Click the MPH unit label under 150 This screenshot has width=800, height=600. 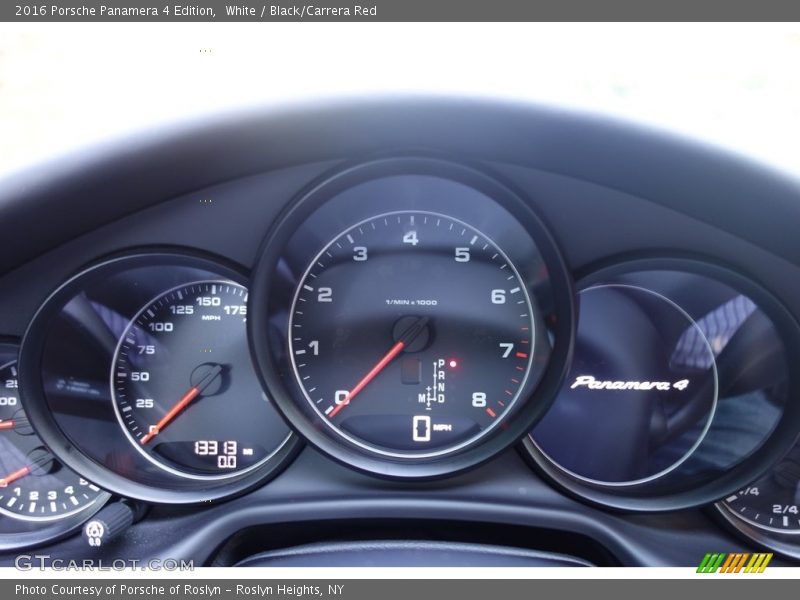(211, 318)
